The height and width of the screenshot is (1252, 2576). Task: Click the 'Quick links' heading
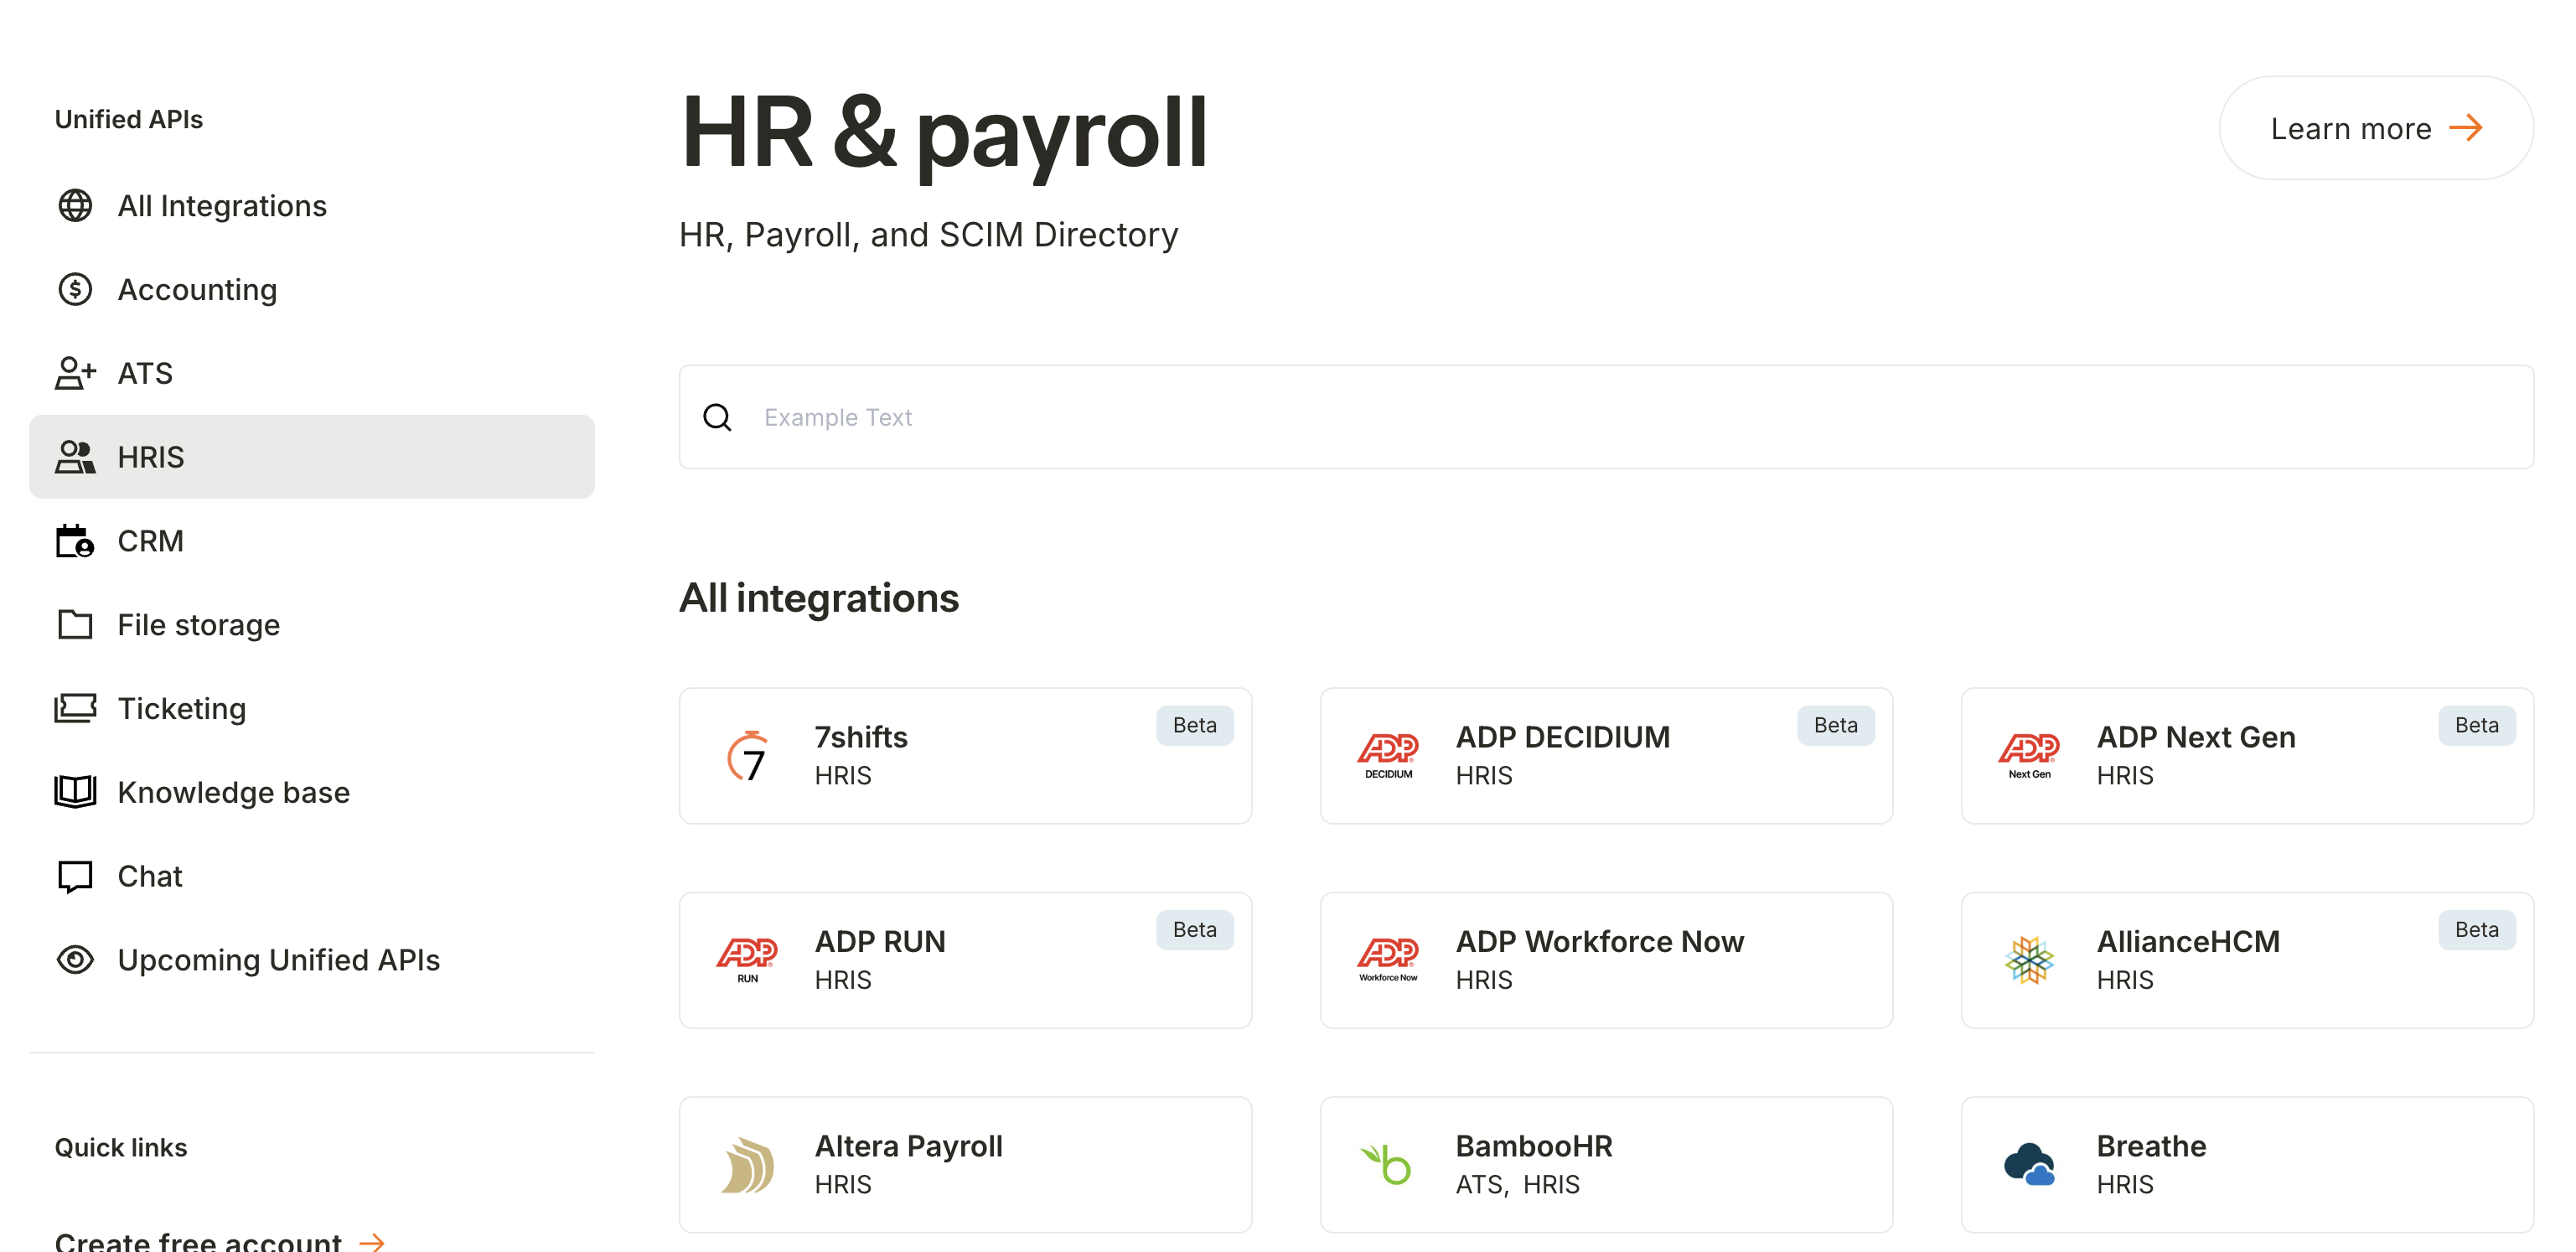(120, 1148)
